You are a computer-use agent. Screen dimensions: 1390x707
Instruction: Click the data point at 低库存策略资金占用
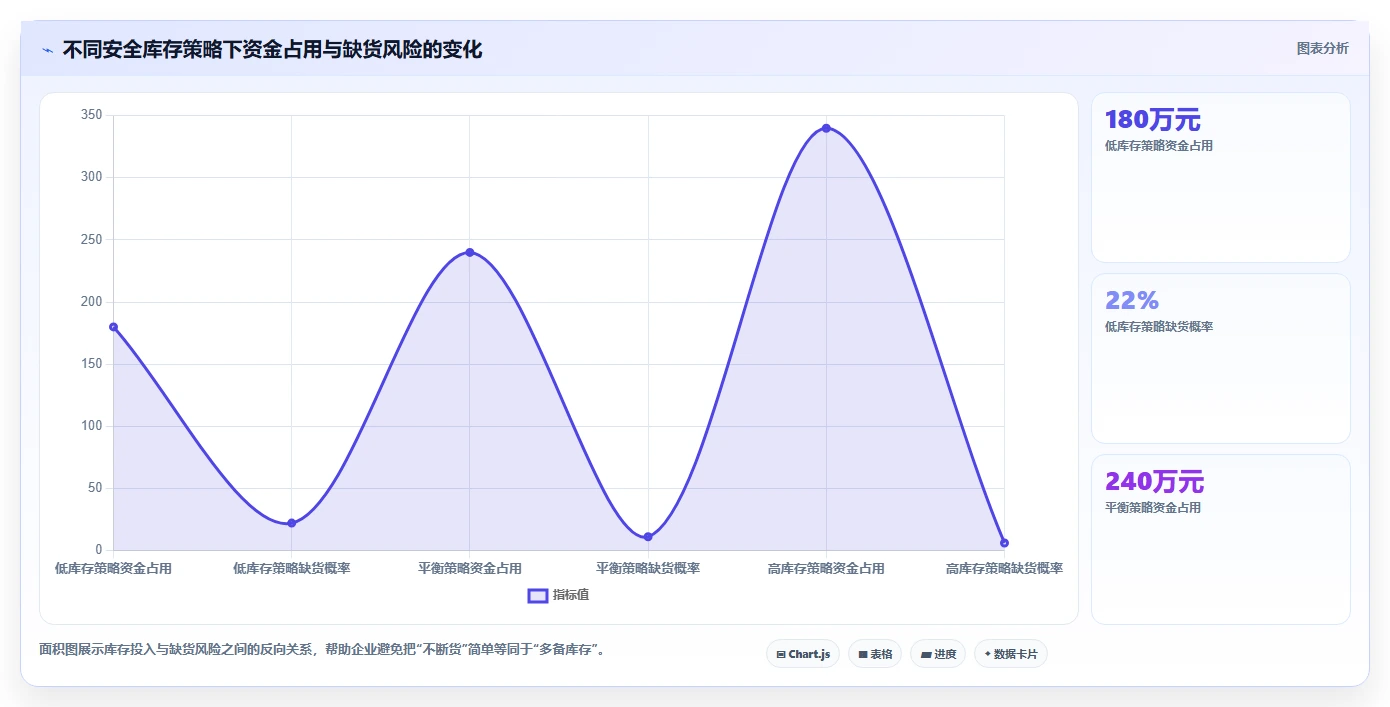pos(113,327)
